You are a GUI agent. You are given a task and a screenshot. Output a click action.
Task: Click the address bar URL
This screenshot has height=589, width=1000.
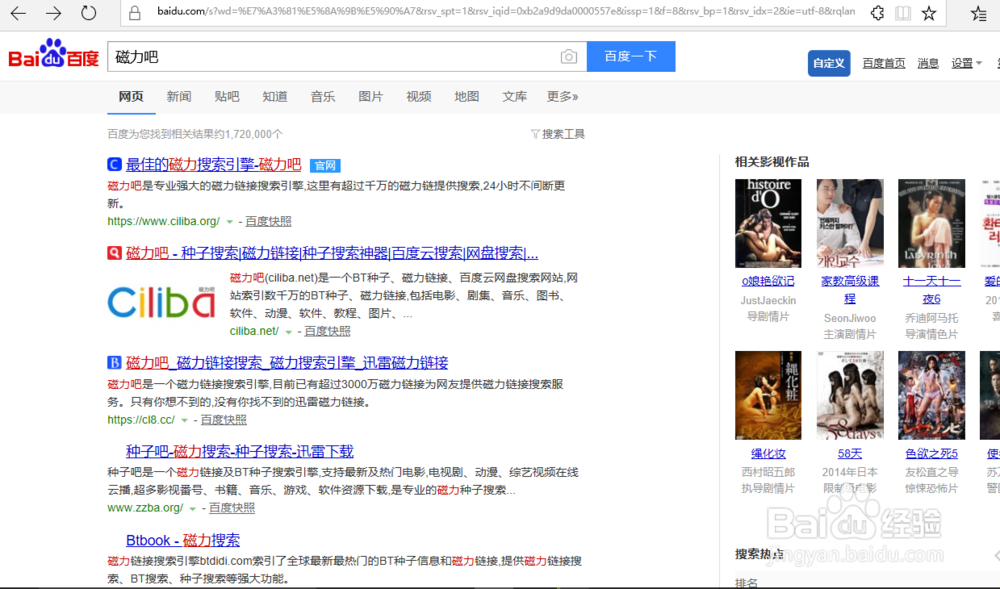(x=506, y=11)
